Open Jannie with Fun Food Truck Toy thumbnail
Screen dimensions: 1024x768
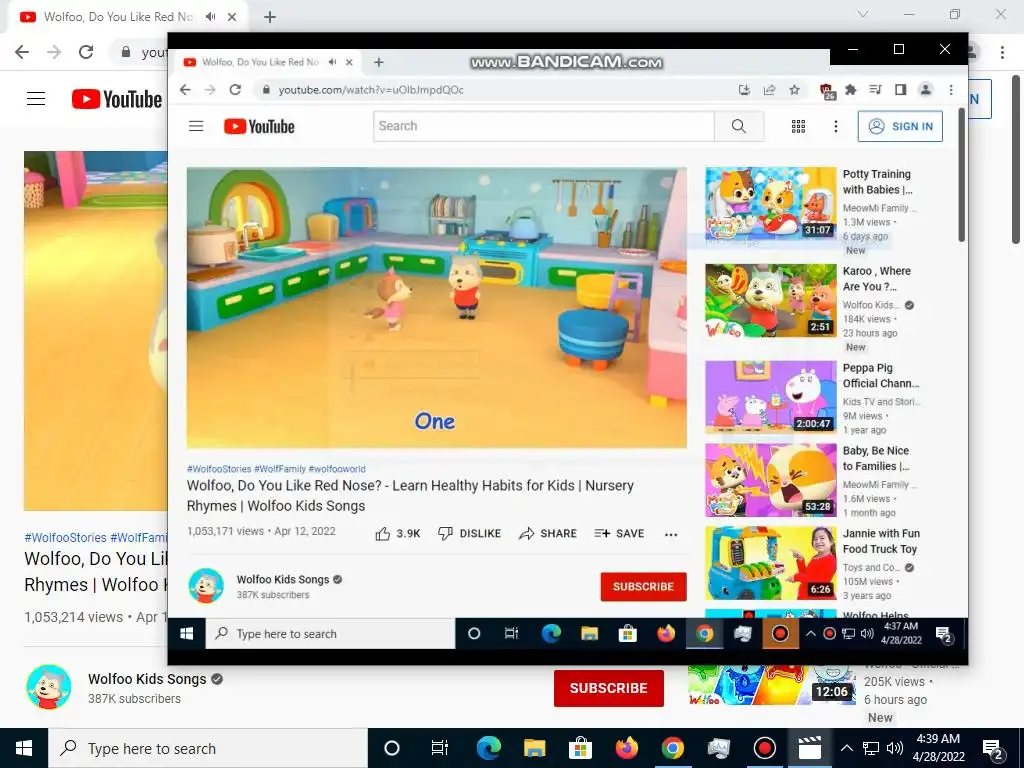[771, 563]
